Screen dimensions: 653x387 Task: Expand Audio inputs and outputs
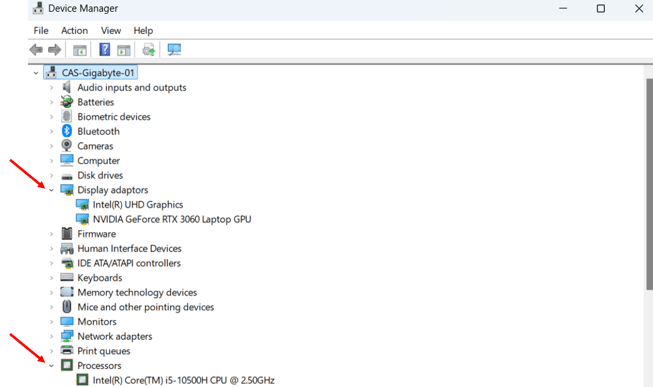51,87
